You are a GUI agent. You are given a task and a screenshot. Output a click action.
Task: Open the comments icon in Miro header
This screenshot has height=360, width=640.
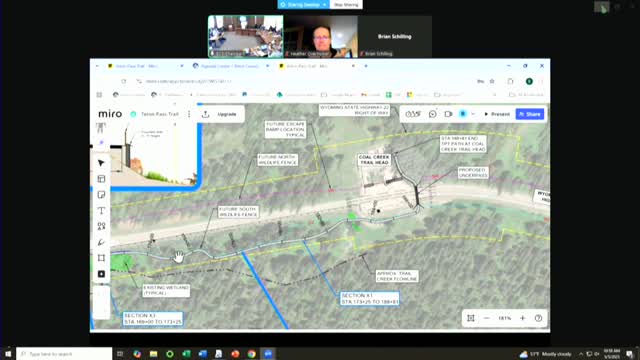coord(432,114)
